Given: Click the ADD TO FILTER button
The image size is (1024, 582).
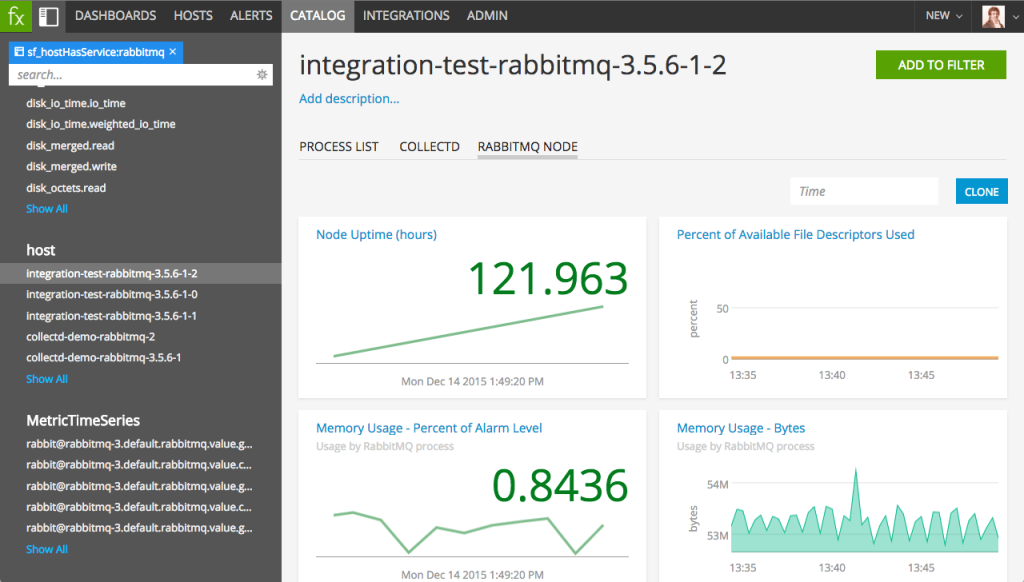Looking at the screenshot, I should click(941, 65).
